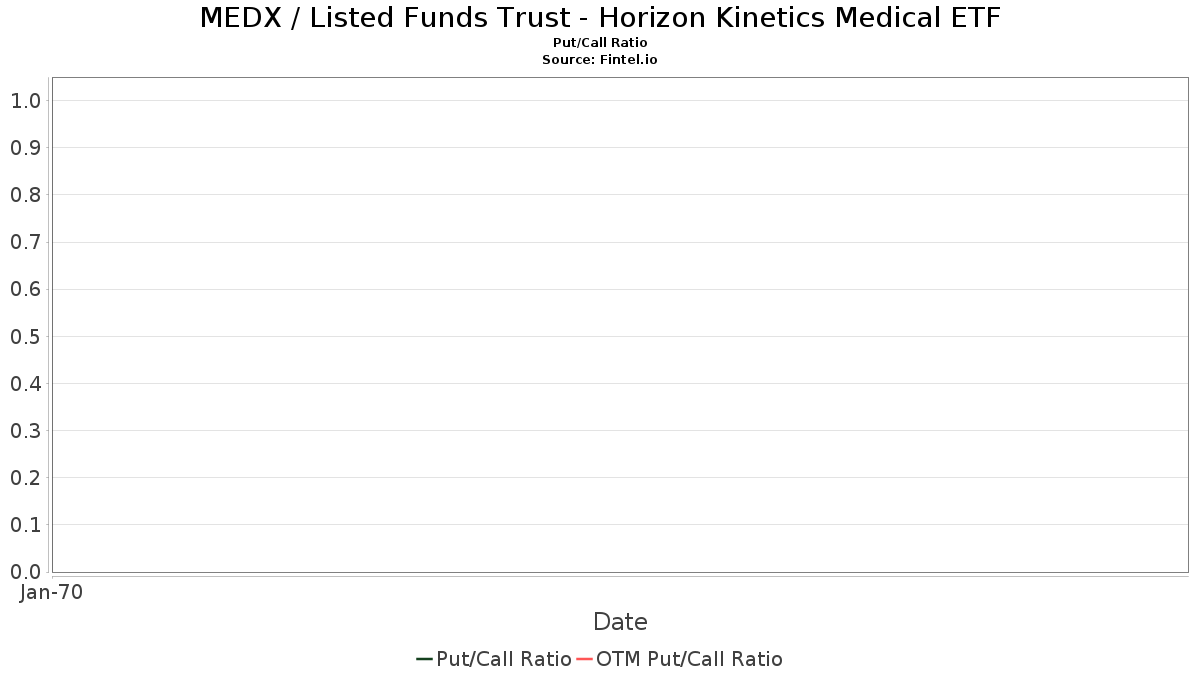Click the 0.5 y-axis label

point(25,336)
